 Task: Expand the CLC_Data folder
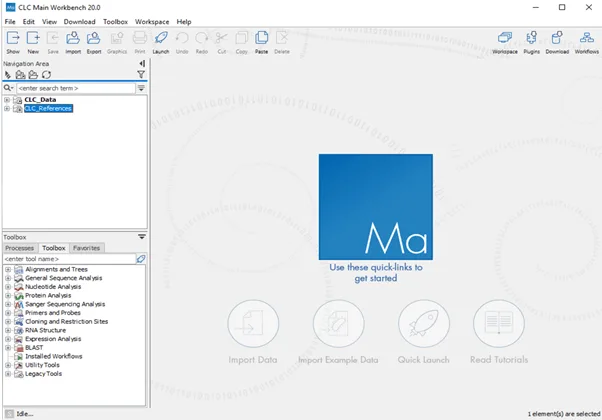pyautogui.click(x=7, y=100)
